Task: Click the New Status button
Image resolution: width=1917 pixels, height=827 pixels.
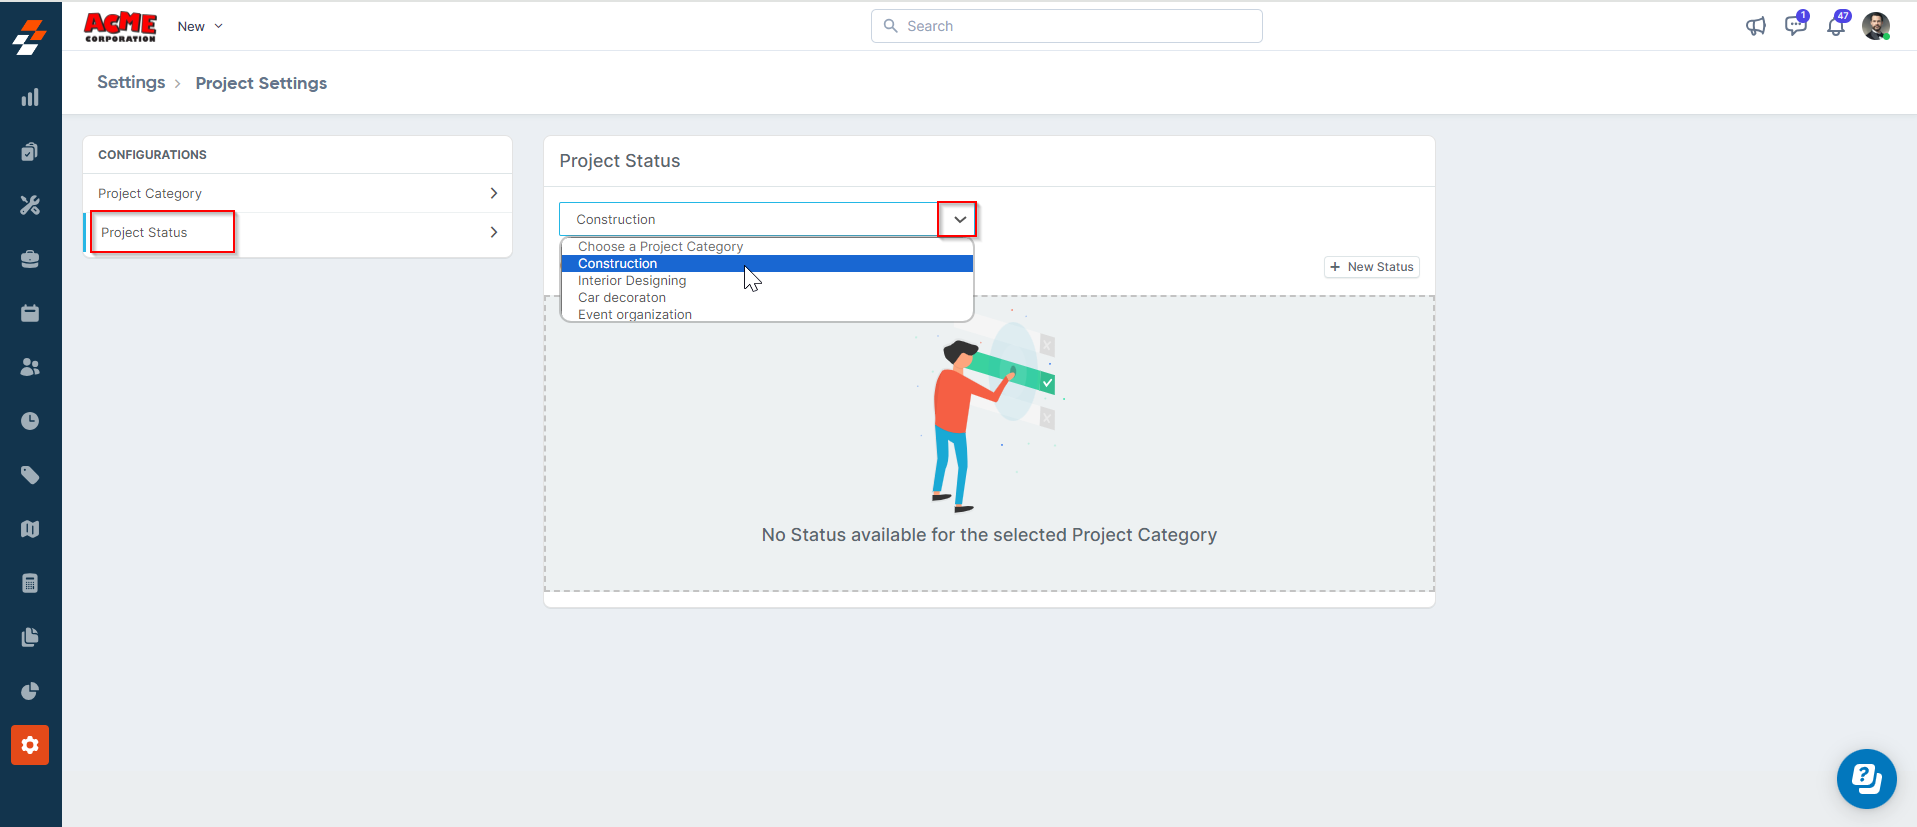Action: click(x=1372, y=267)
